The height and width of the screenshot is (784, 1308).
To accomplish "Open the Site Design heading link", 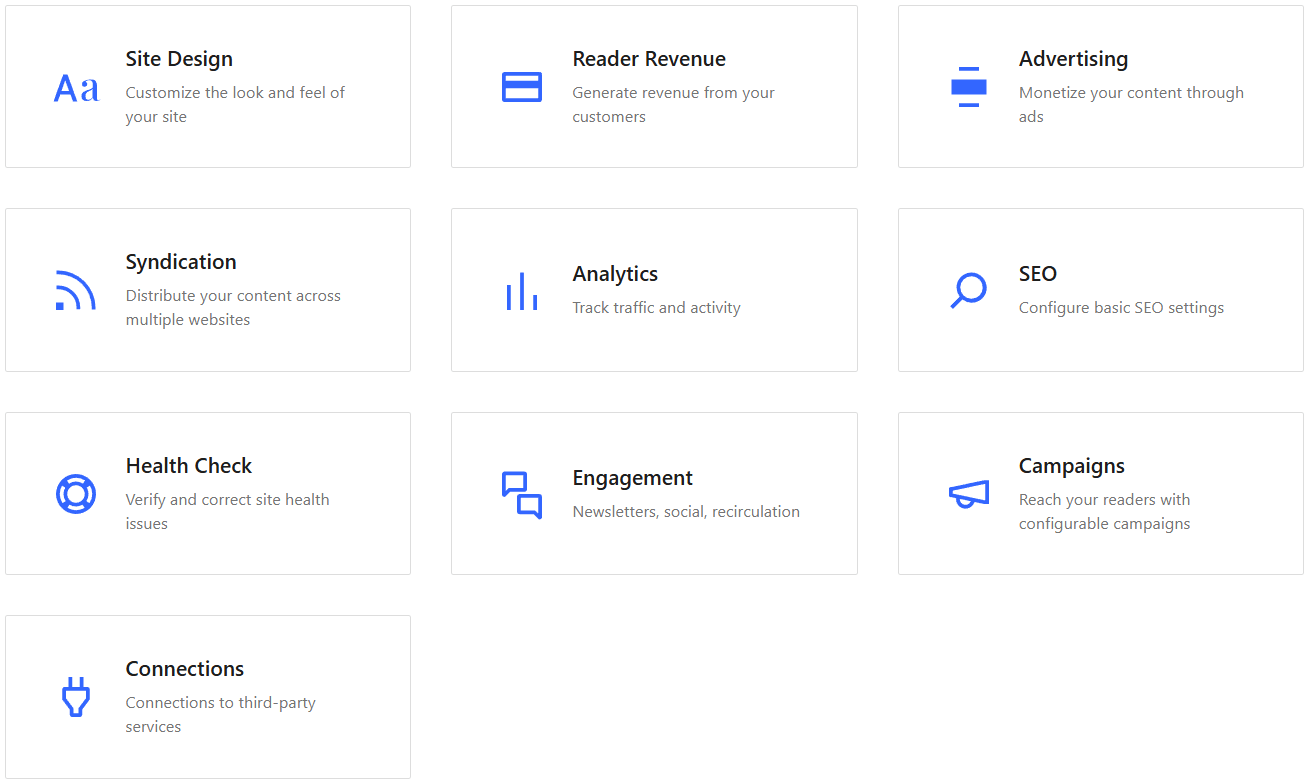I will click(x=179, y=59).
